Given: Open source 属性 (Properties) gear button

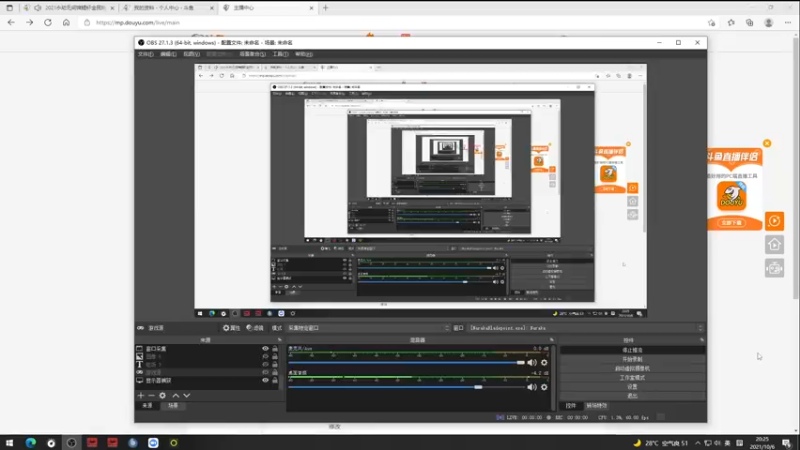Looking at the screenshot, I should pos(231,328).
